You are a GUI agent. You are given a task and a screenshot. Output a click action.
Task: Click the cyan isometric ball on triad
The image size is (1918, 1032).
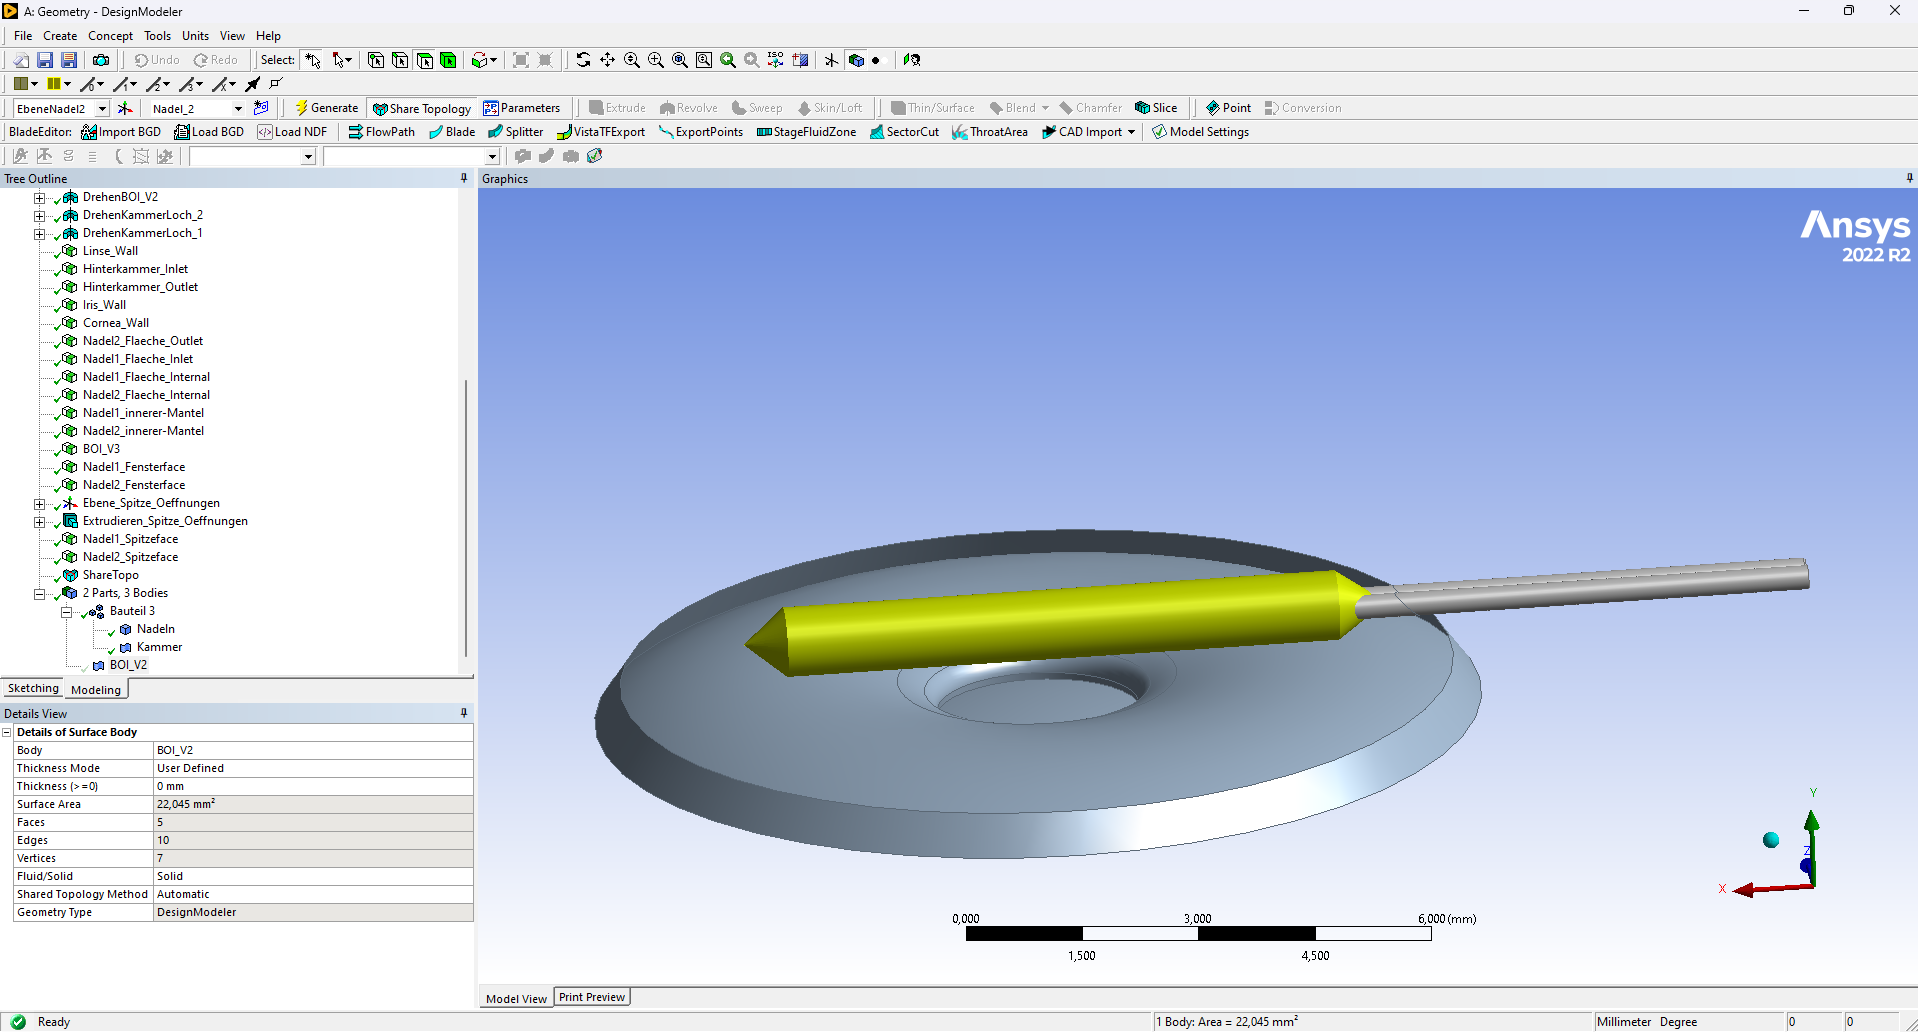[x=1771, y=840]
